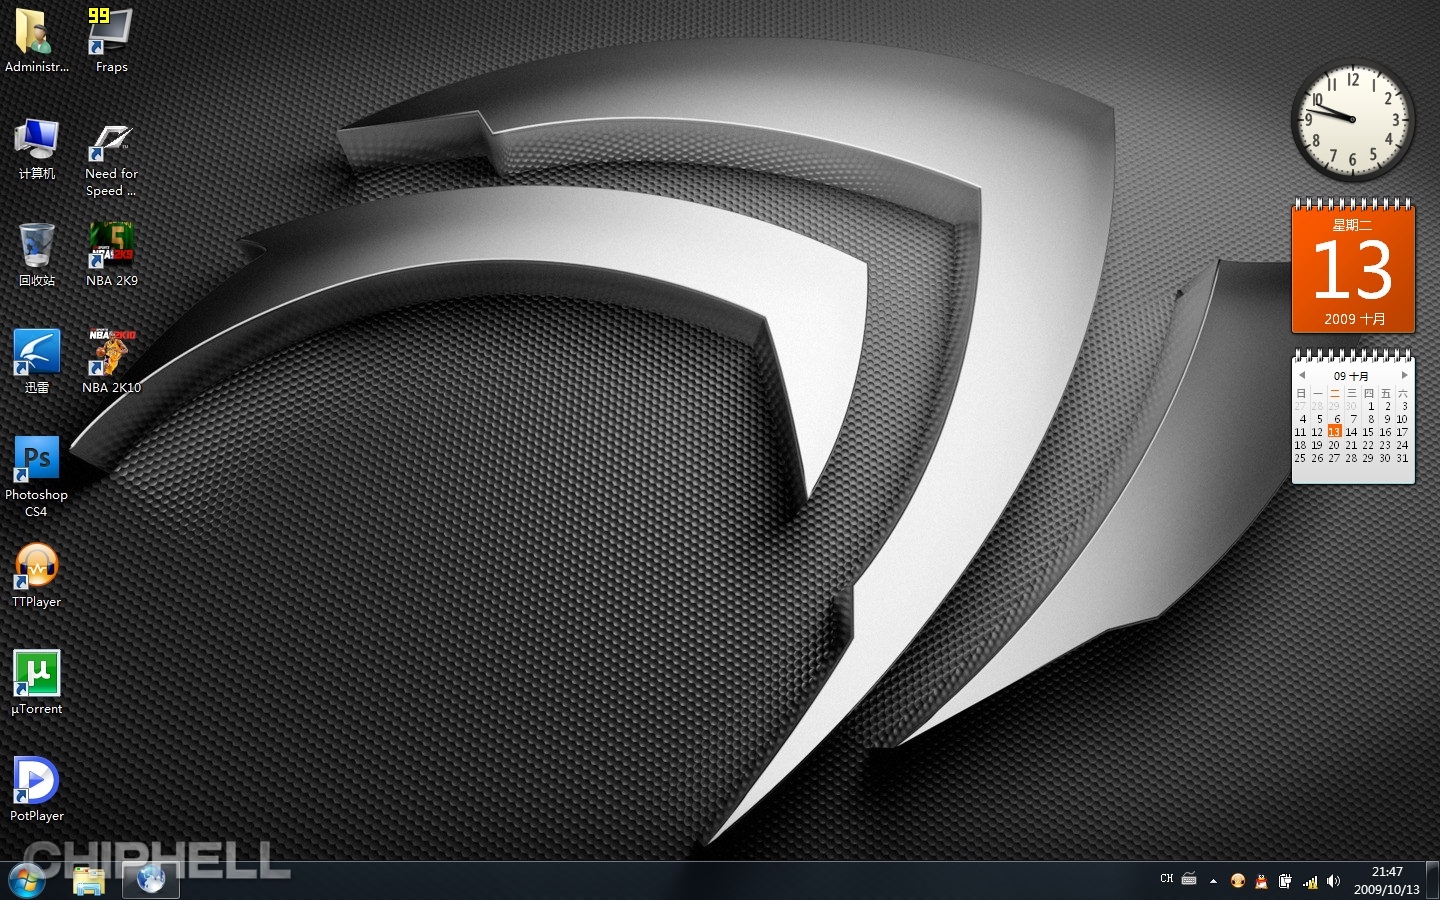Open the volume speaker tray icon

(x=1333, y=881)
